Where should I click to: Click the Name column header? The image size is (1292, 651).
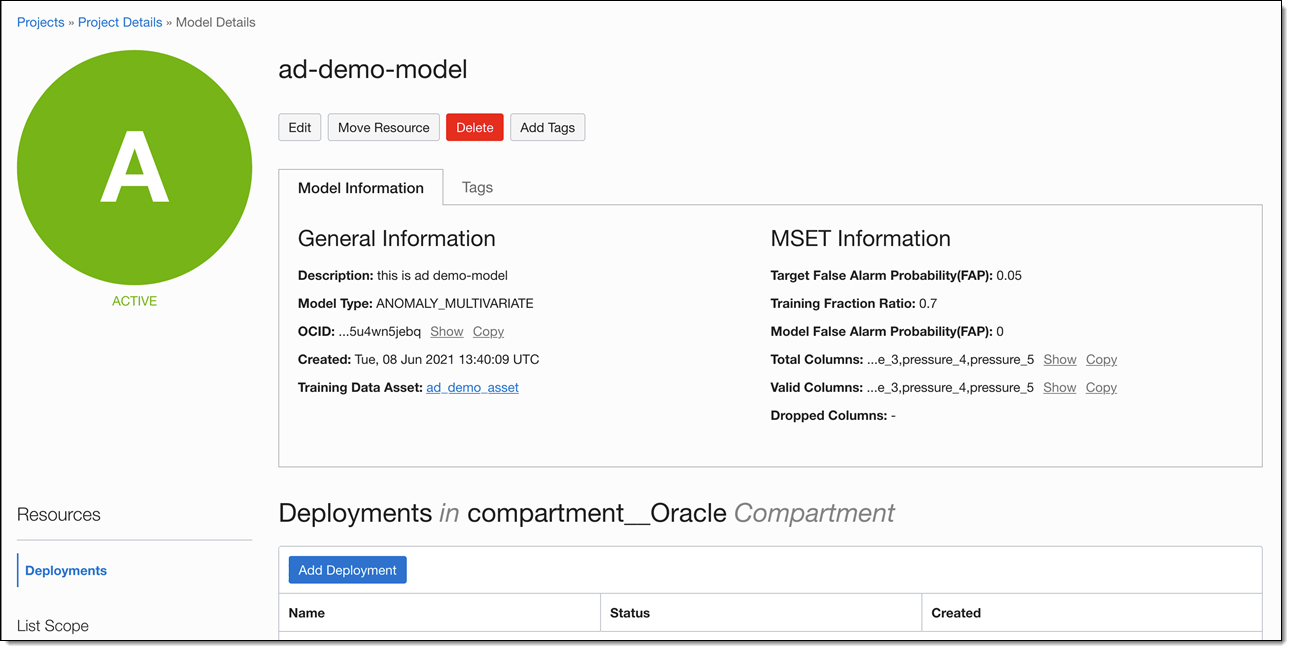tap(307, 613)
